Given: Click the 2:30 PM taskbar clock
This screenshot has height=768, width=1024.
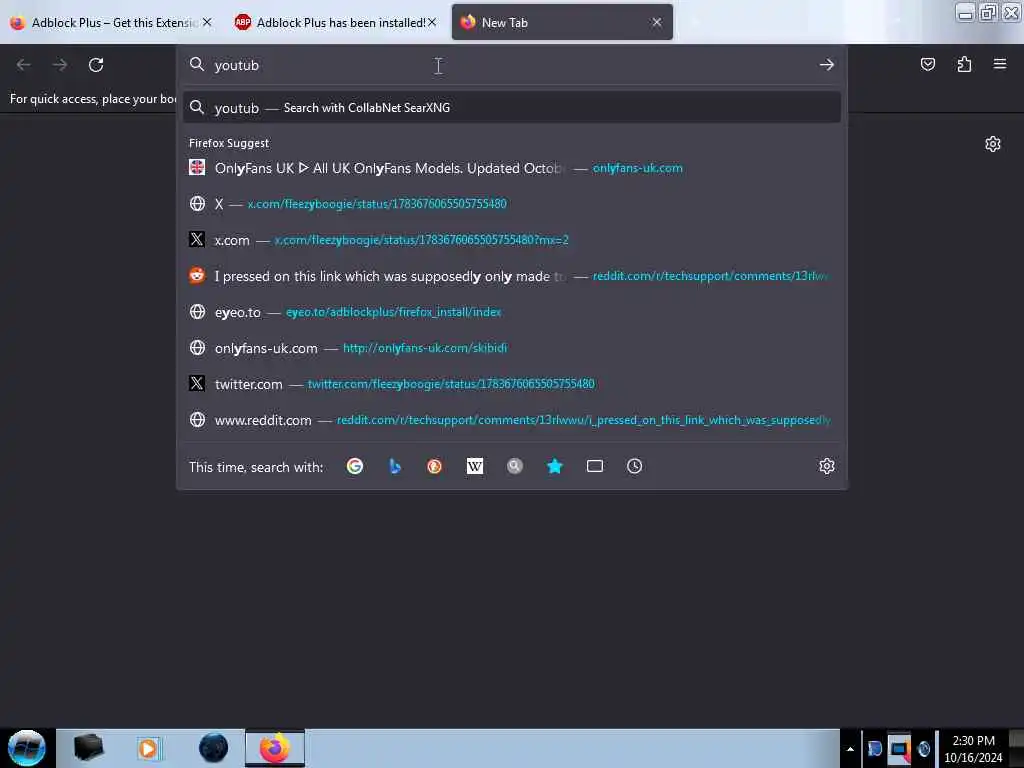Looking at the screenshot, I should (973, 748).
